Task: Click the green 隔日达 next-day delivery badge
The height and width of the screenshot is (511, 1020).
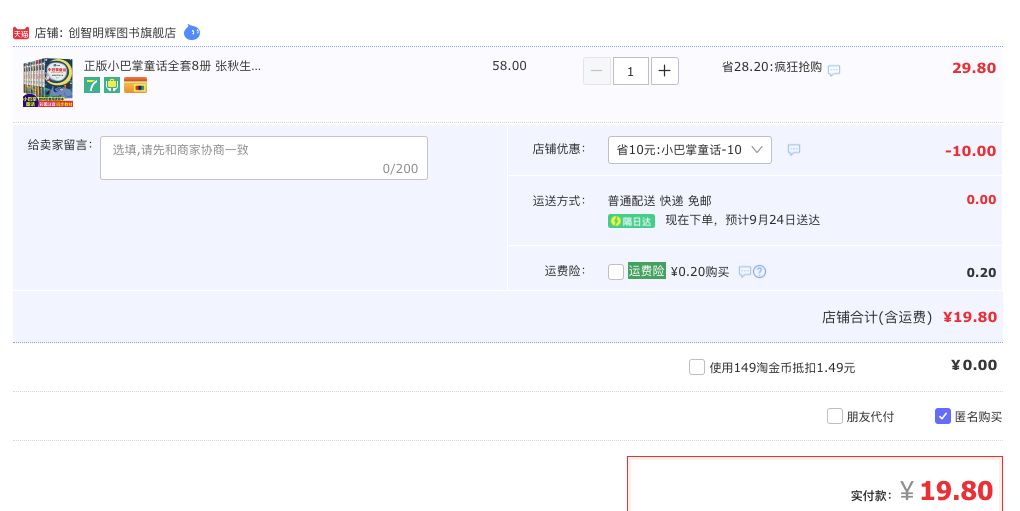Action: point(631,221)
